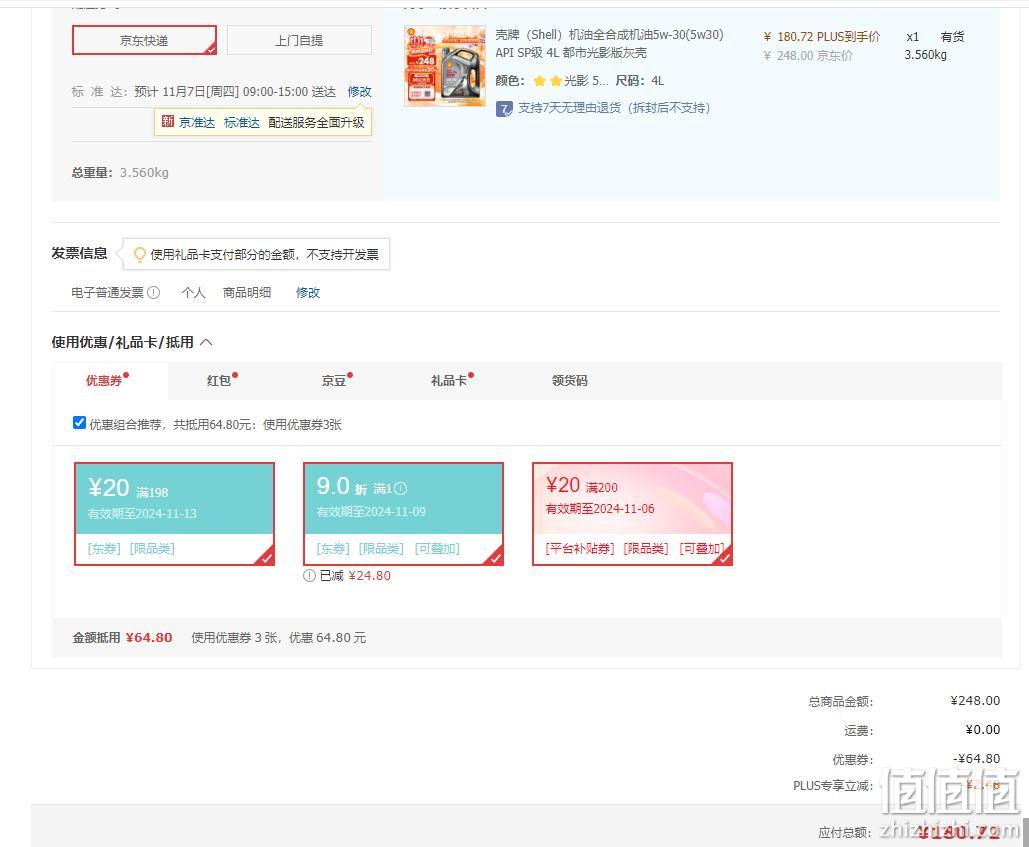Image resolution: width=1029 pixels, height=847 pixels.
Task: Open the 壳牌 (Shell) product title link
Action: (x=609, y=43)
